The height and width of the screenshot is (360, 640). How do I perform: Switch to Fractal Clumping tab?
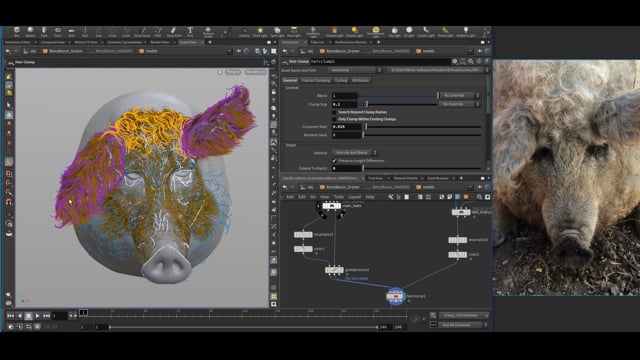tap(316, 80)
